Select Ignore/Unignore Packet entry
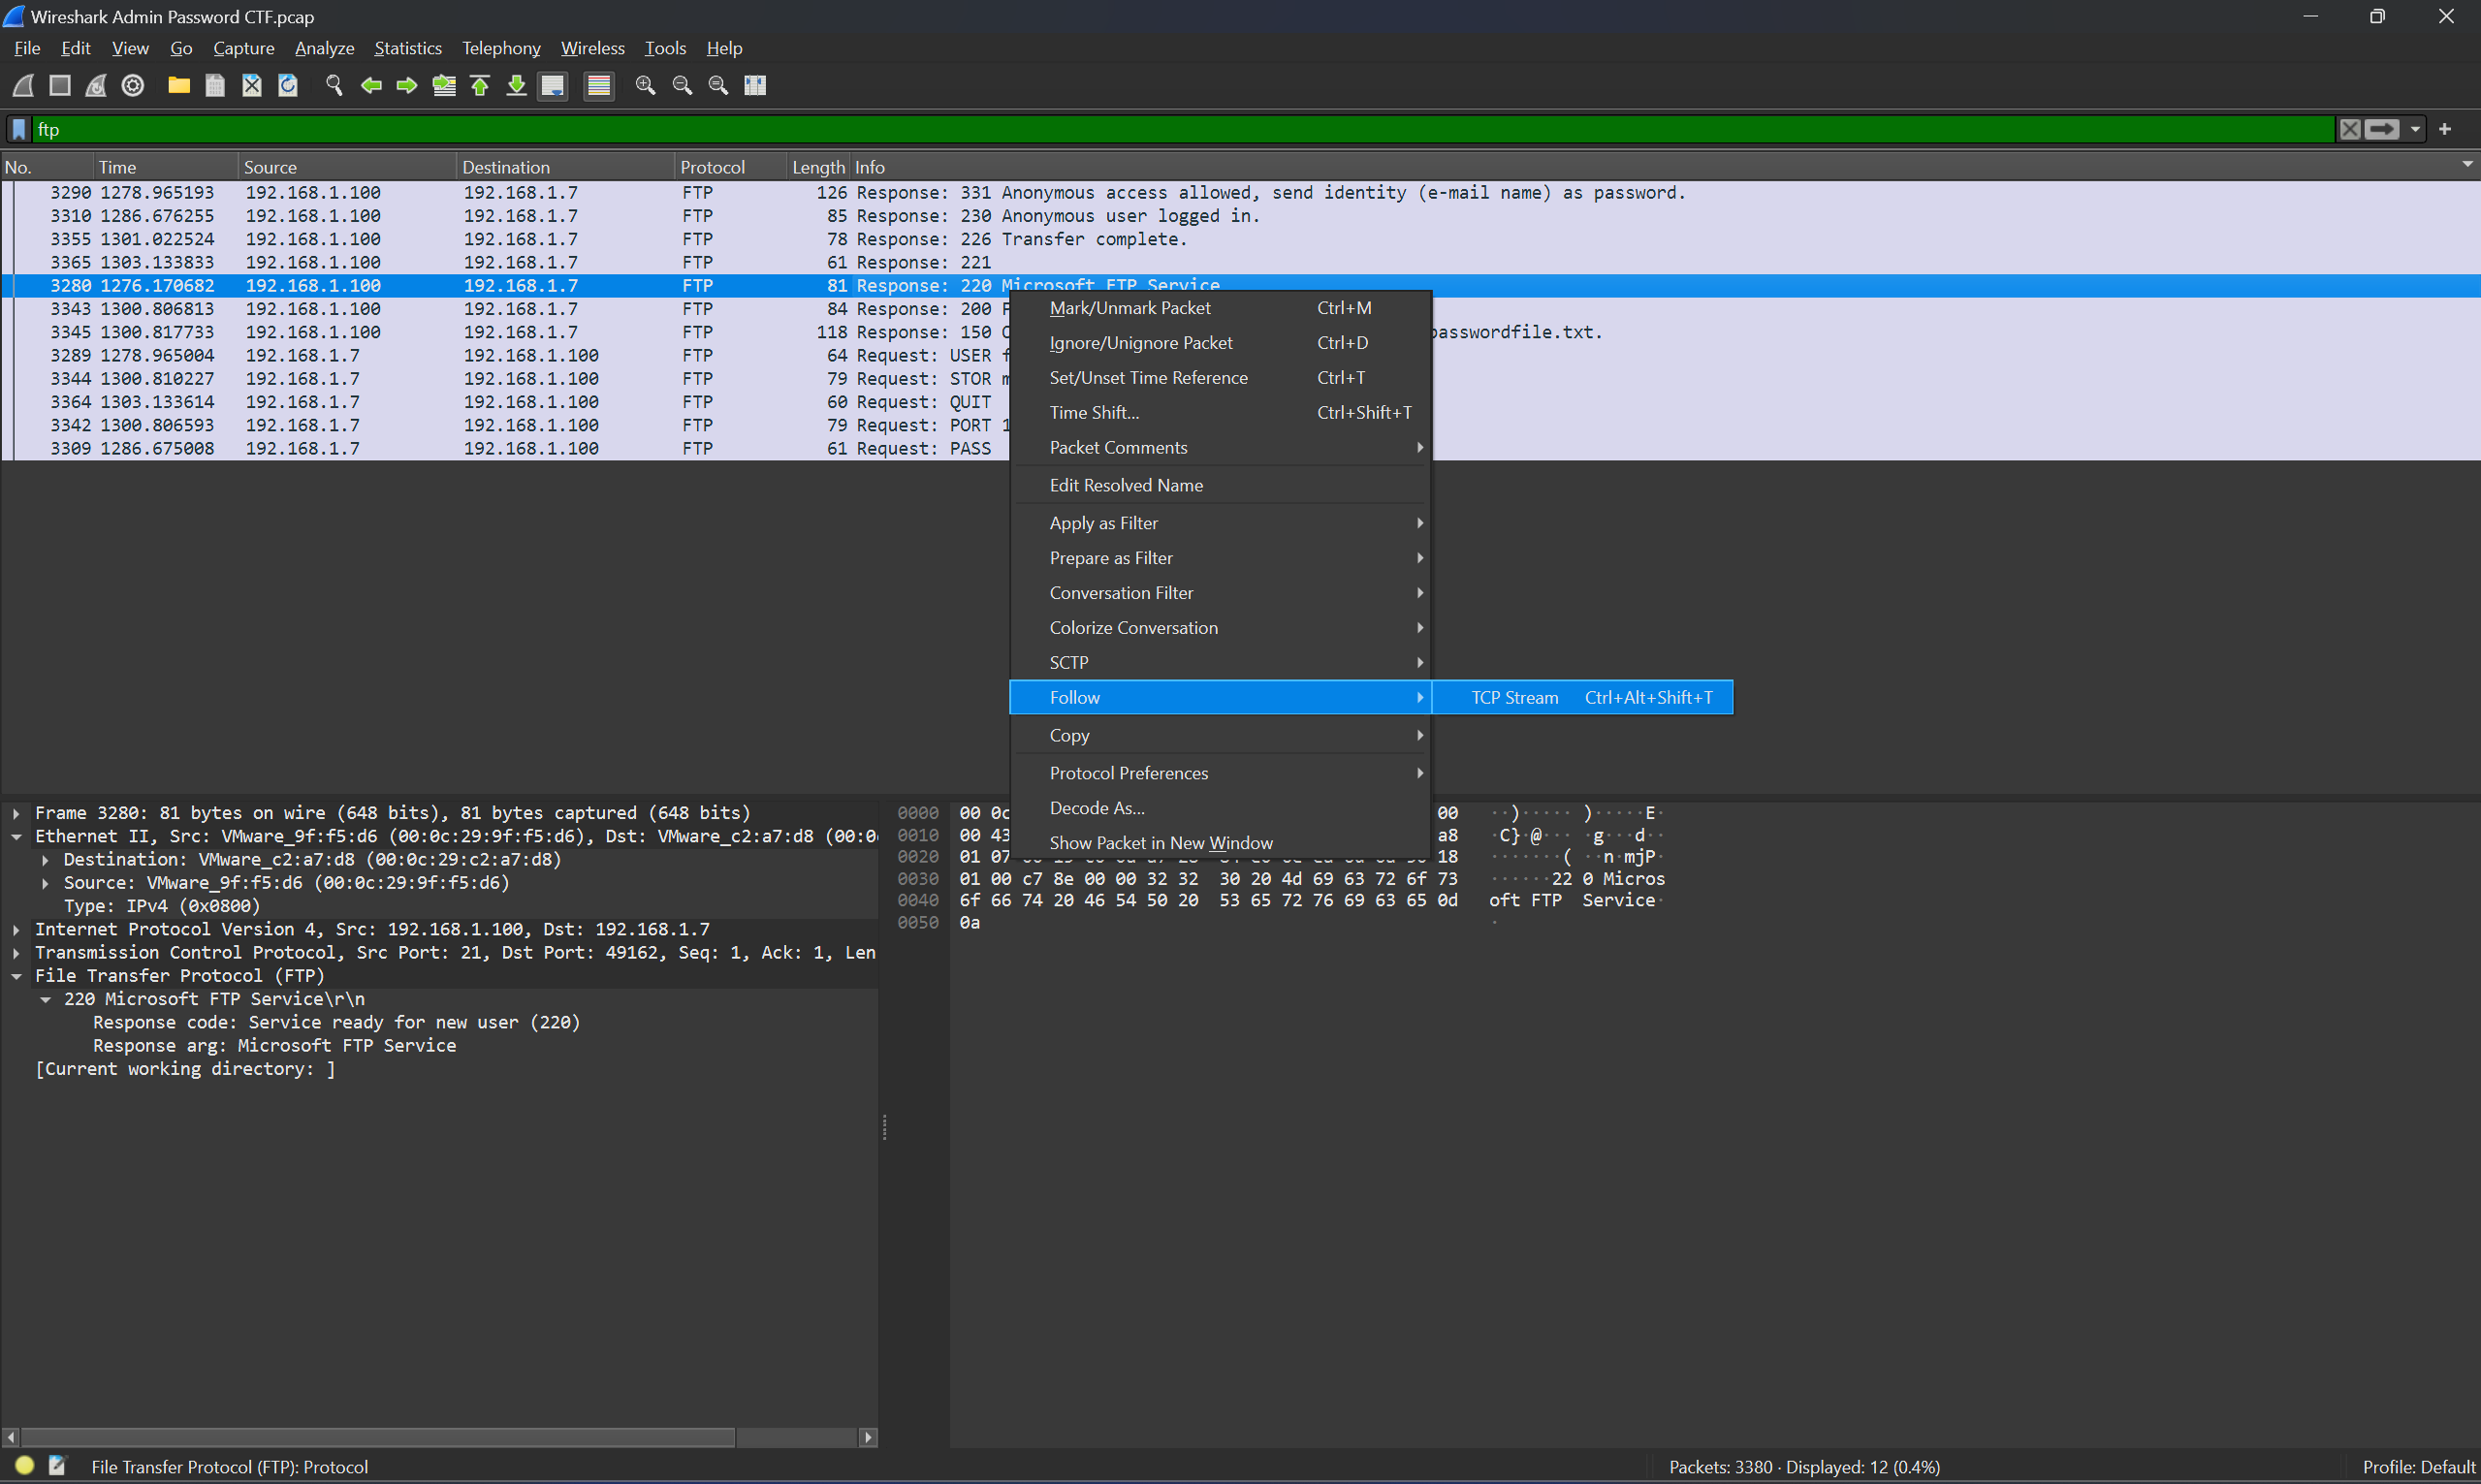This screenshot has height=1484, width=2481. coord(1221,343)
